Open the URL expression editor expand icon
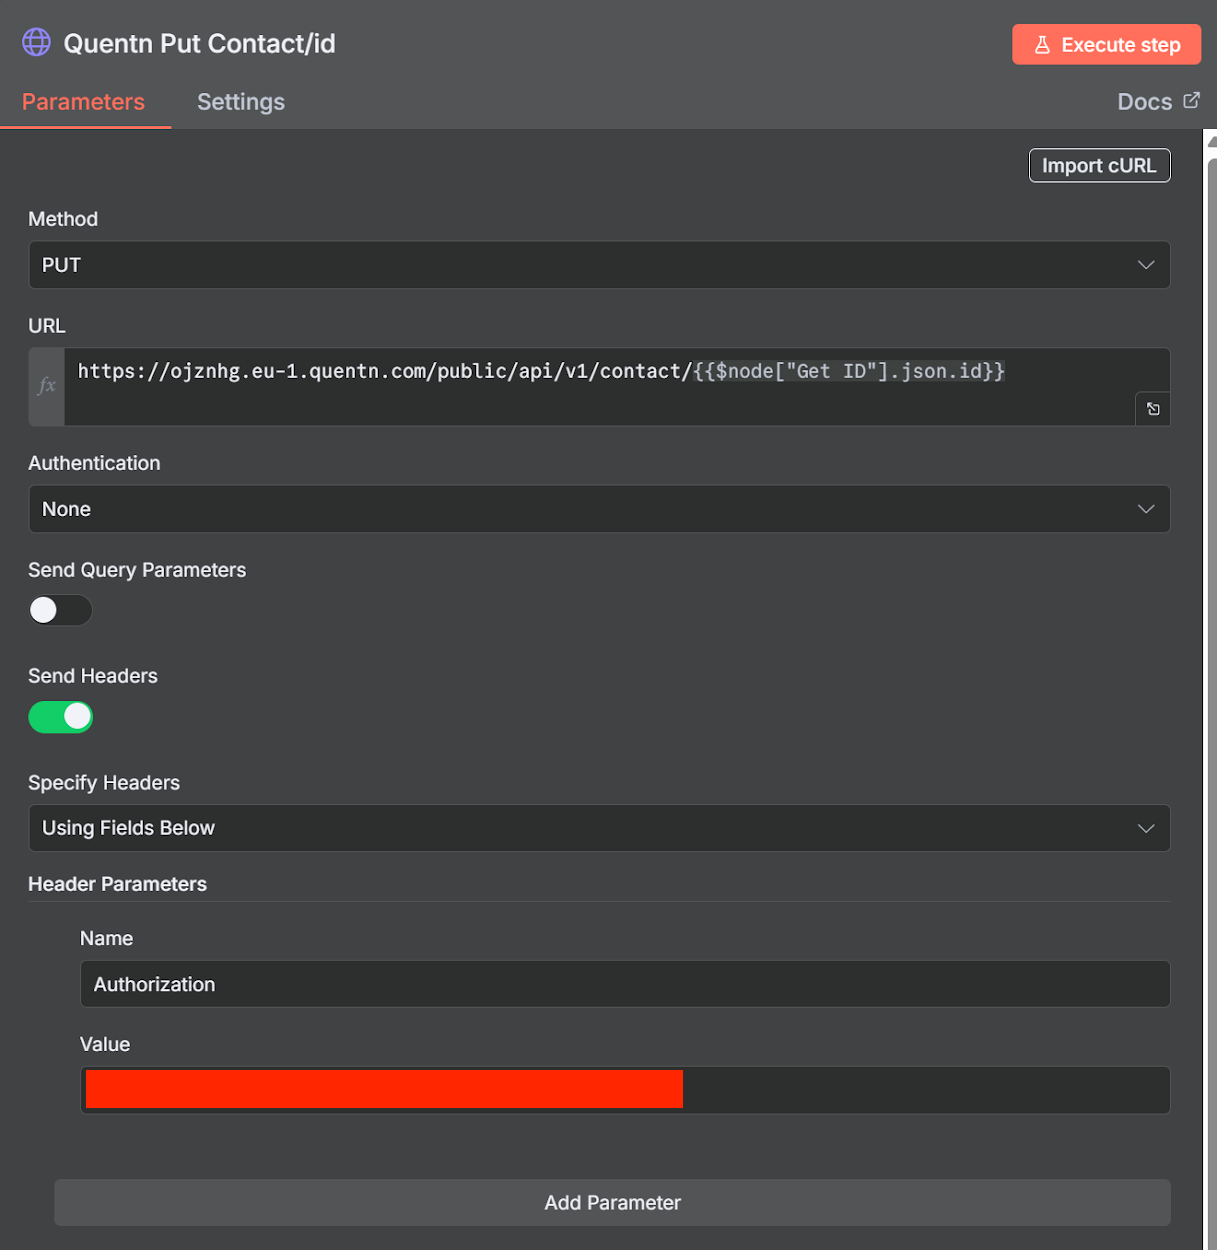 [1153, 409]
